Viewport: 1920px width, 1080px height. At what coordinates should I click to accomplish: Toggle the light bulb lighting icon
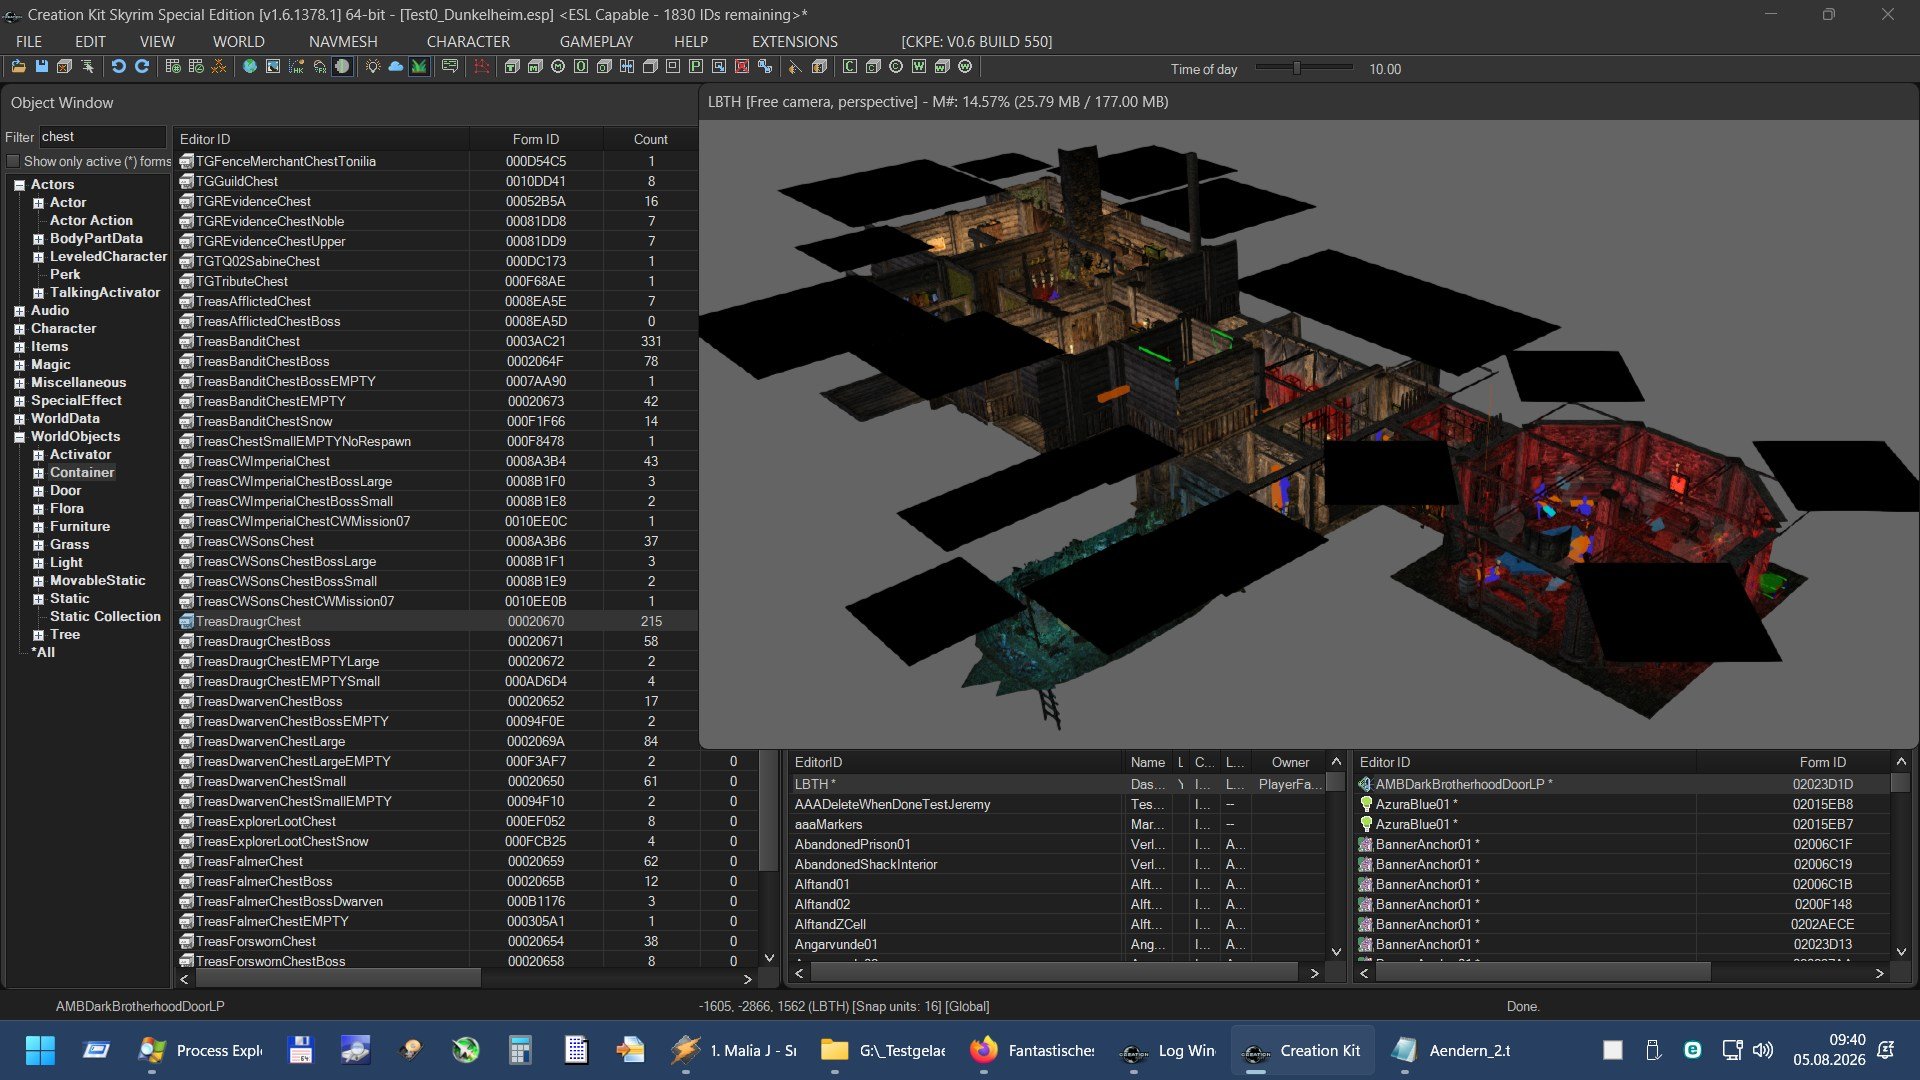pyautogui.click(x=373, y=67)
